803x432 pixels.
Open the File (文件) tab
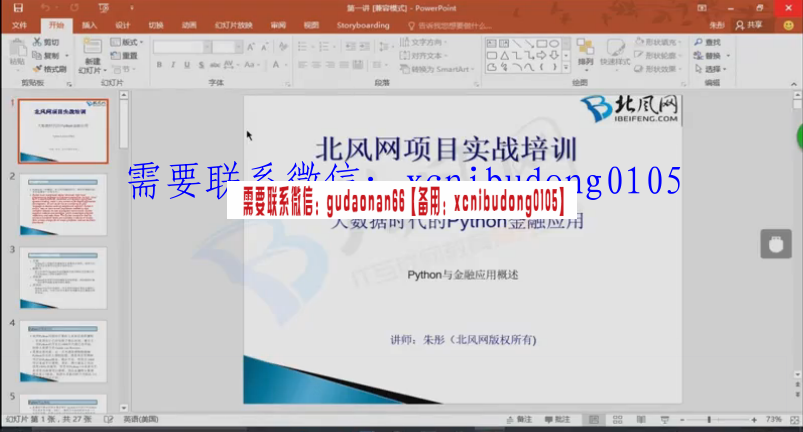click(x=19, y=25)
